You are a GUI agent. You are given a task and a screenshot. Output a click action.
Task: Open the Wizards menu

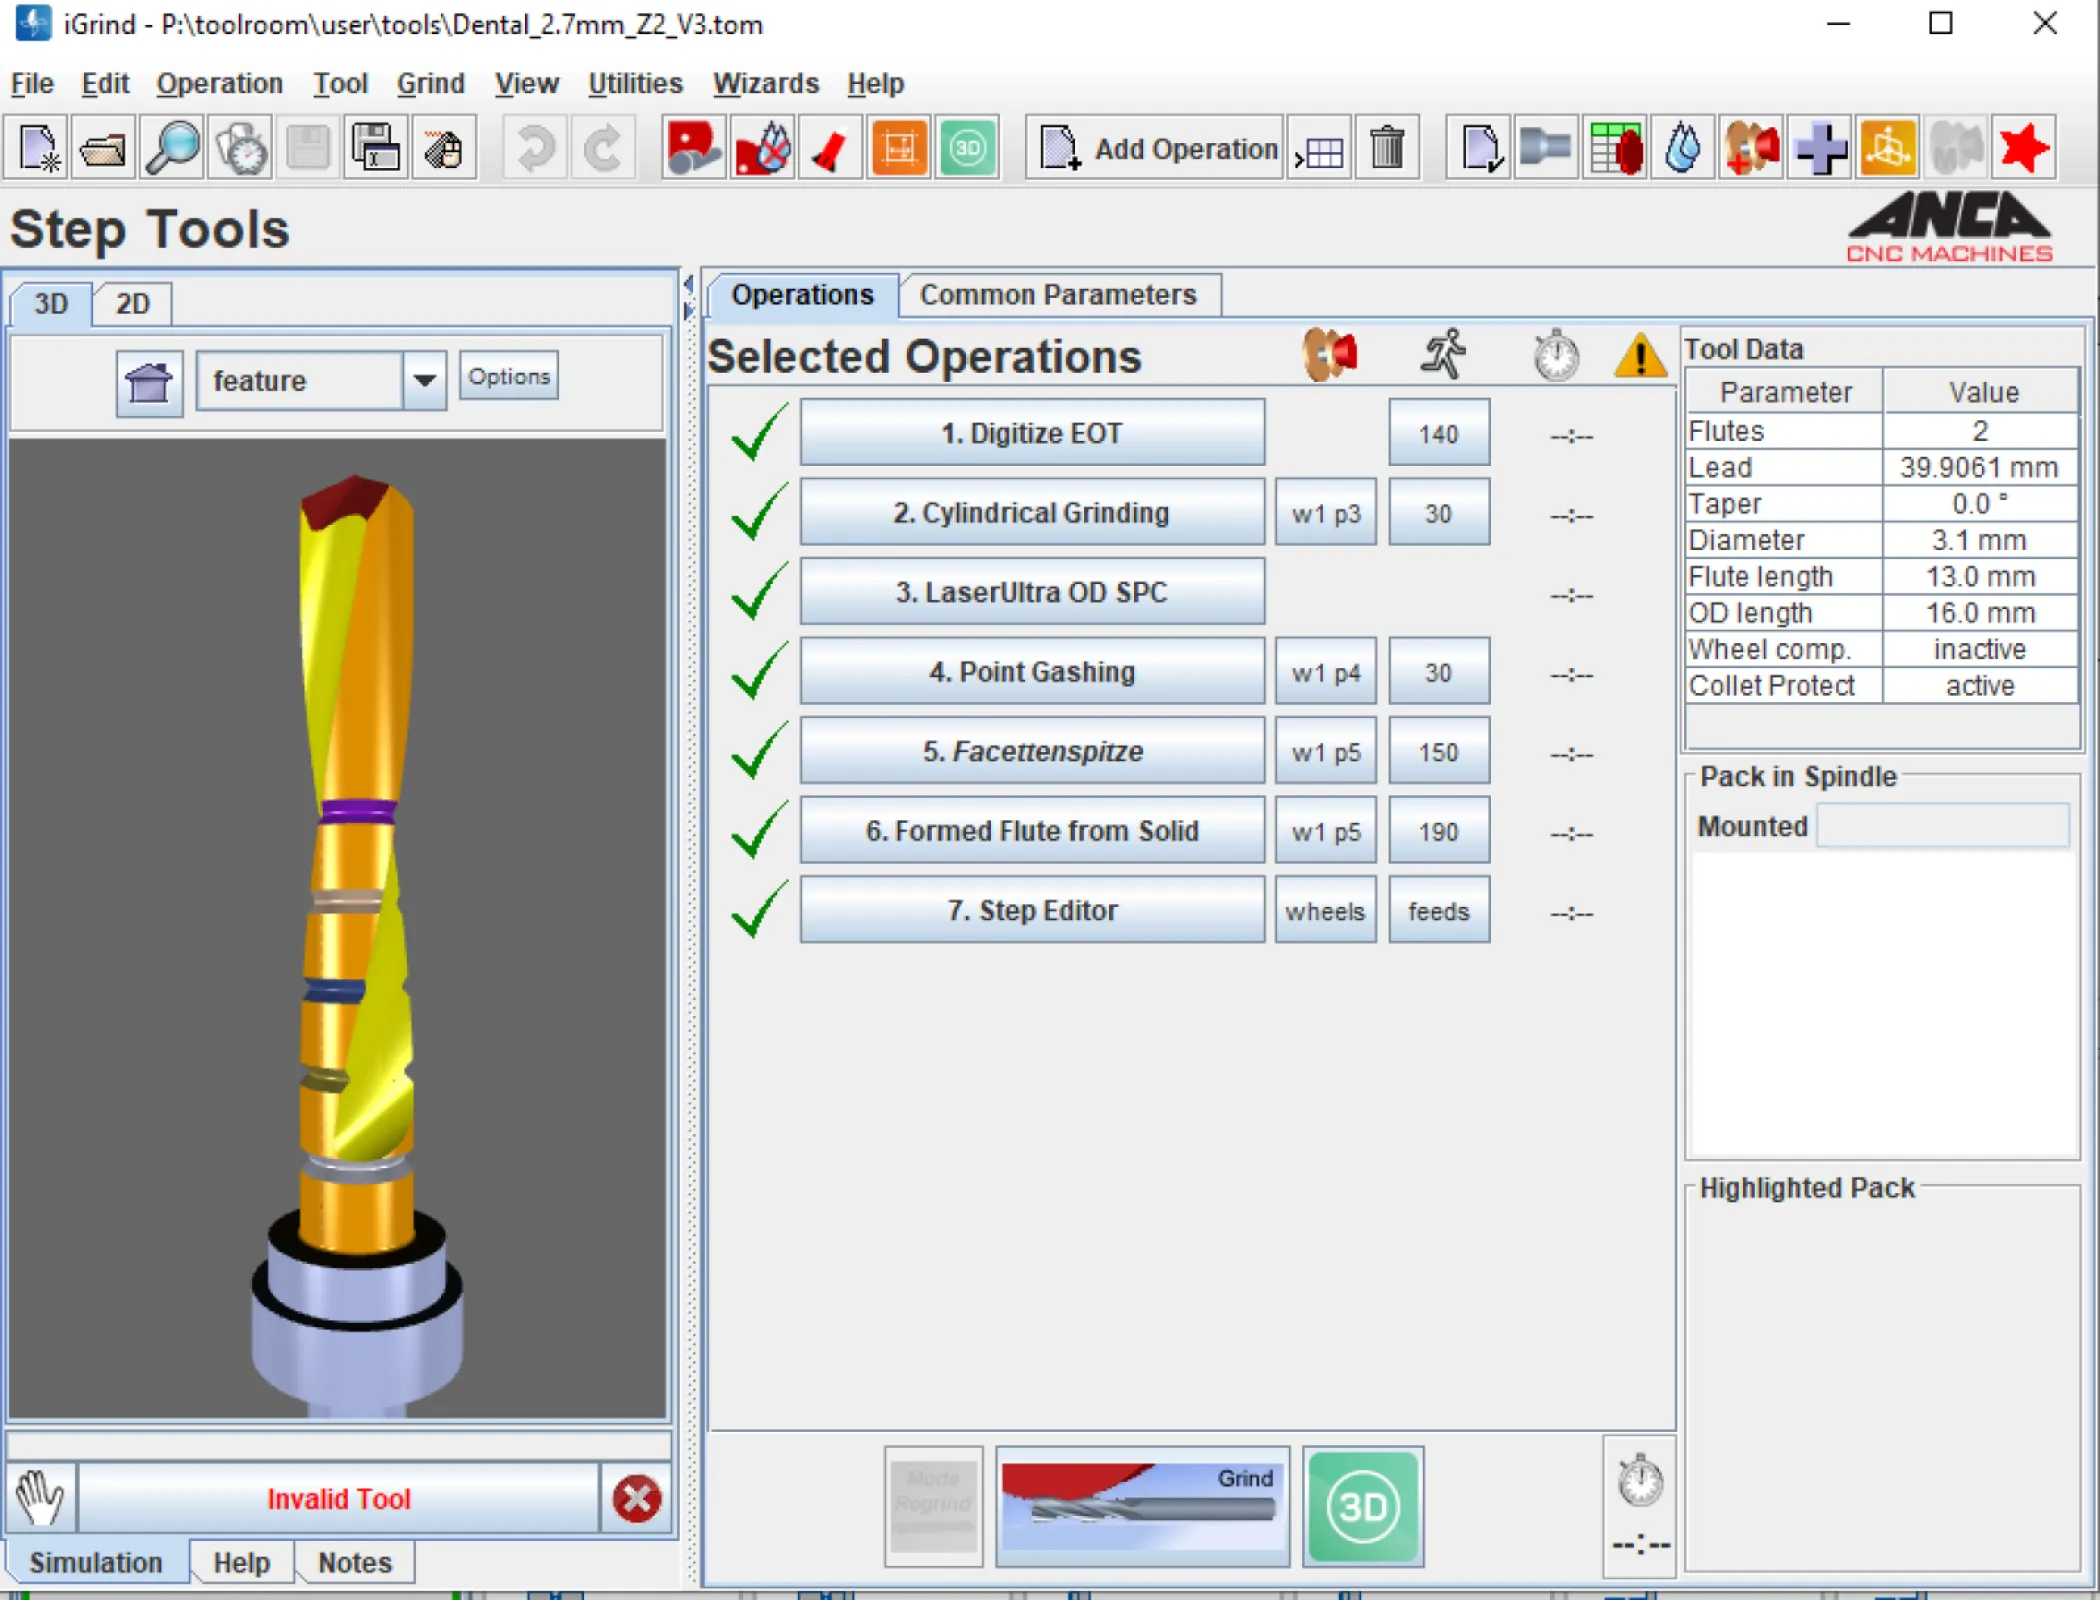[x=765, y=83]
